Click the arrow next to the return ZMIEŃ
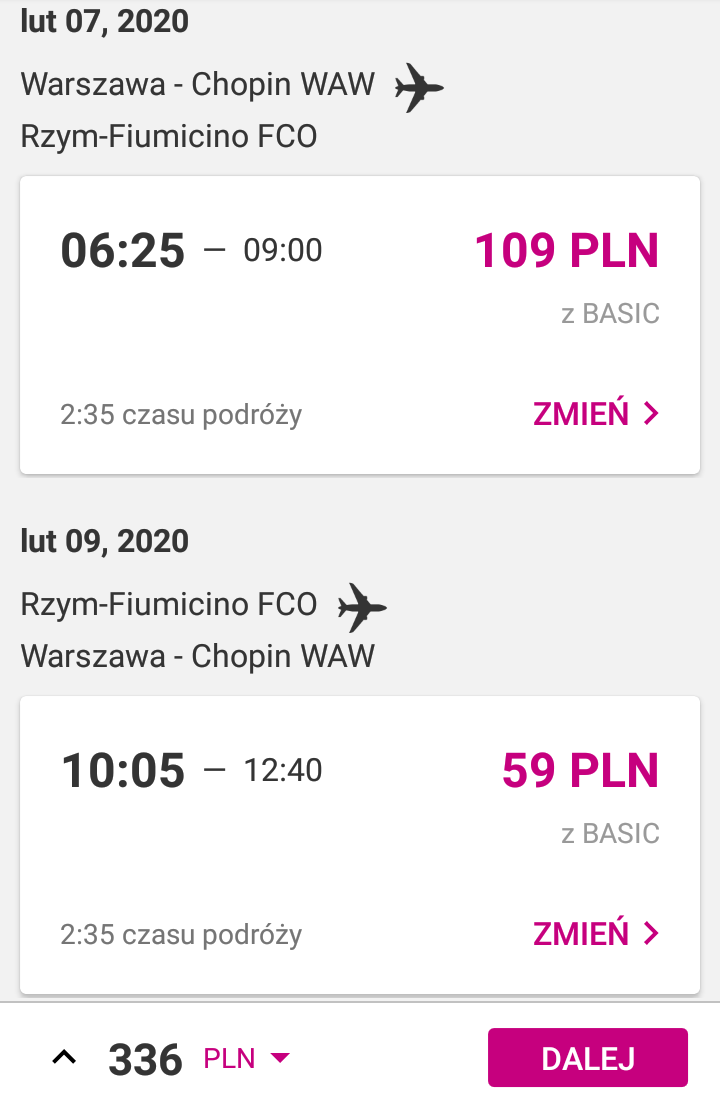The image size is (720, 1113). 651,933
